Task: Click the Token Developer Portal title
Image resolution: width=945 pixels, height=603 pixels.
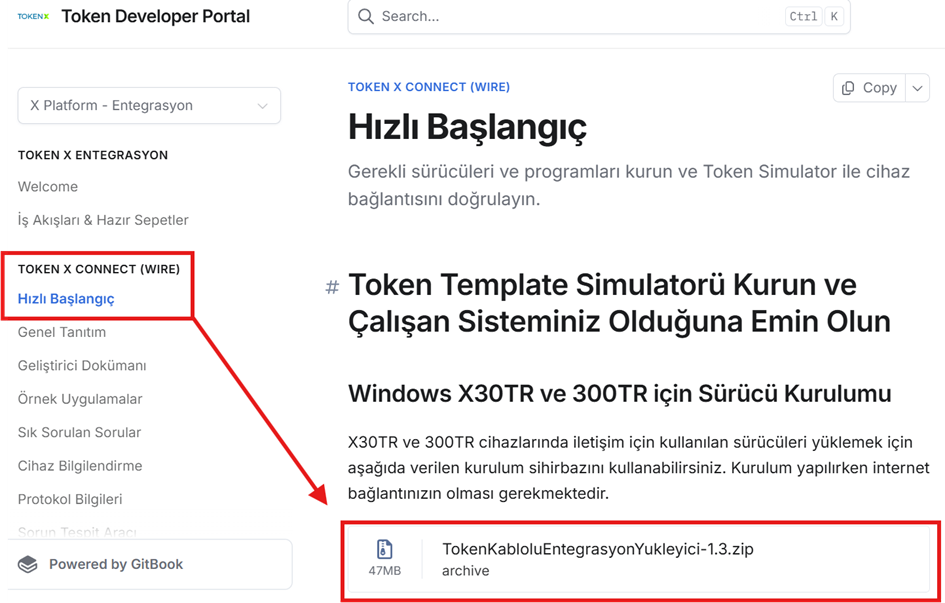Action: [156, 16]
